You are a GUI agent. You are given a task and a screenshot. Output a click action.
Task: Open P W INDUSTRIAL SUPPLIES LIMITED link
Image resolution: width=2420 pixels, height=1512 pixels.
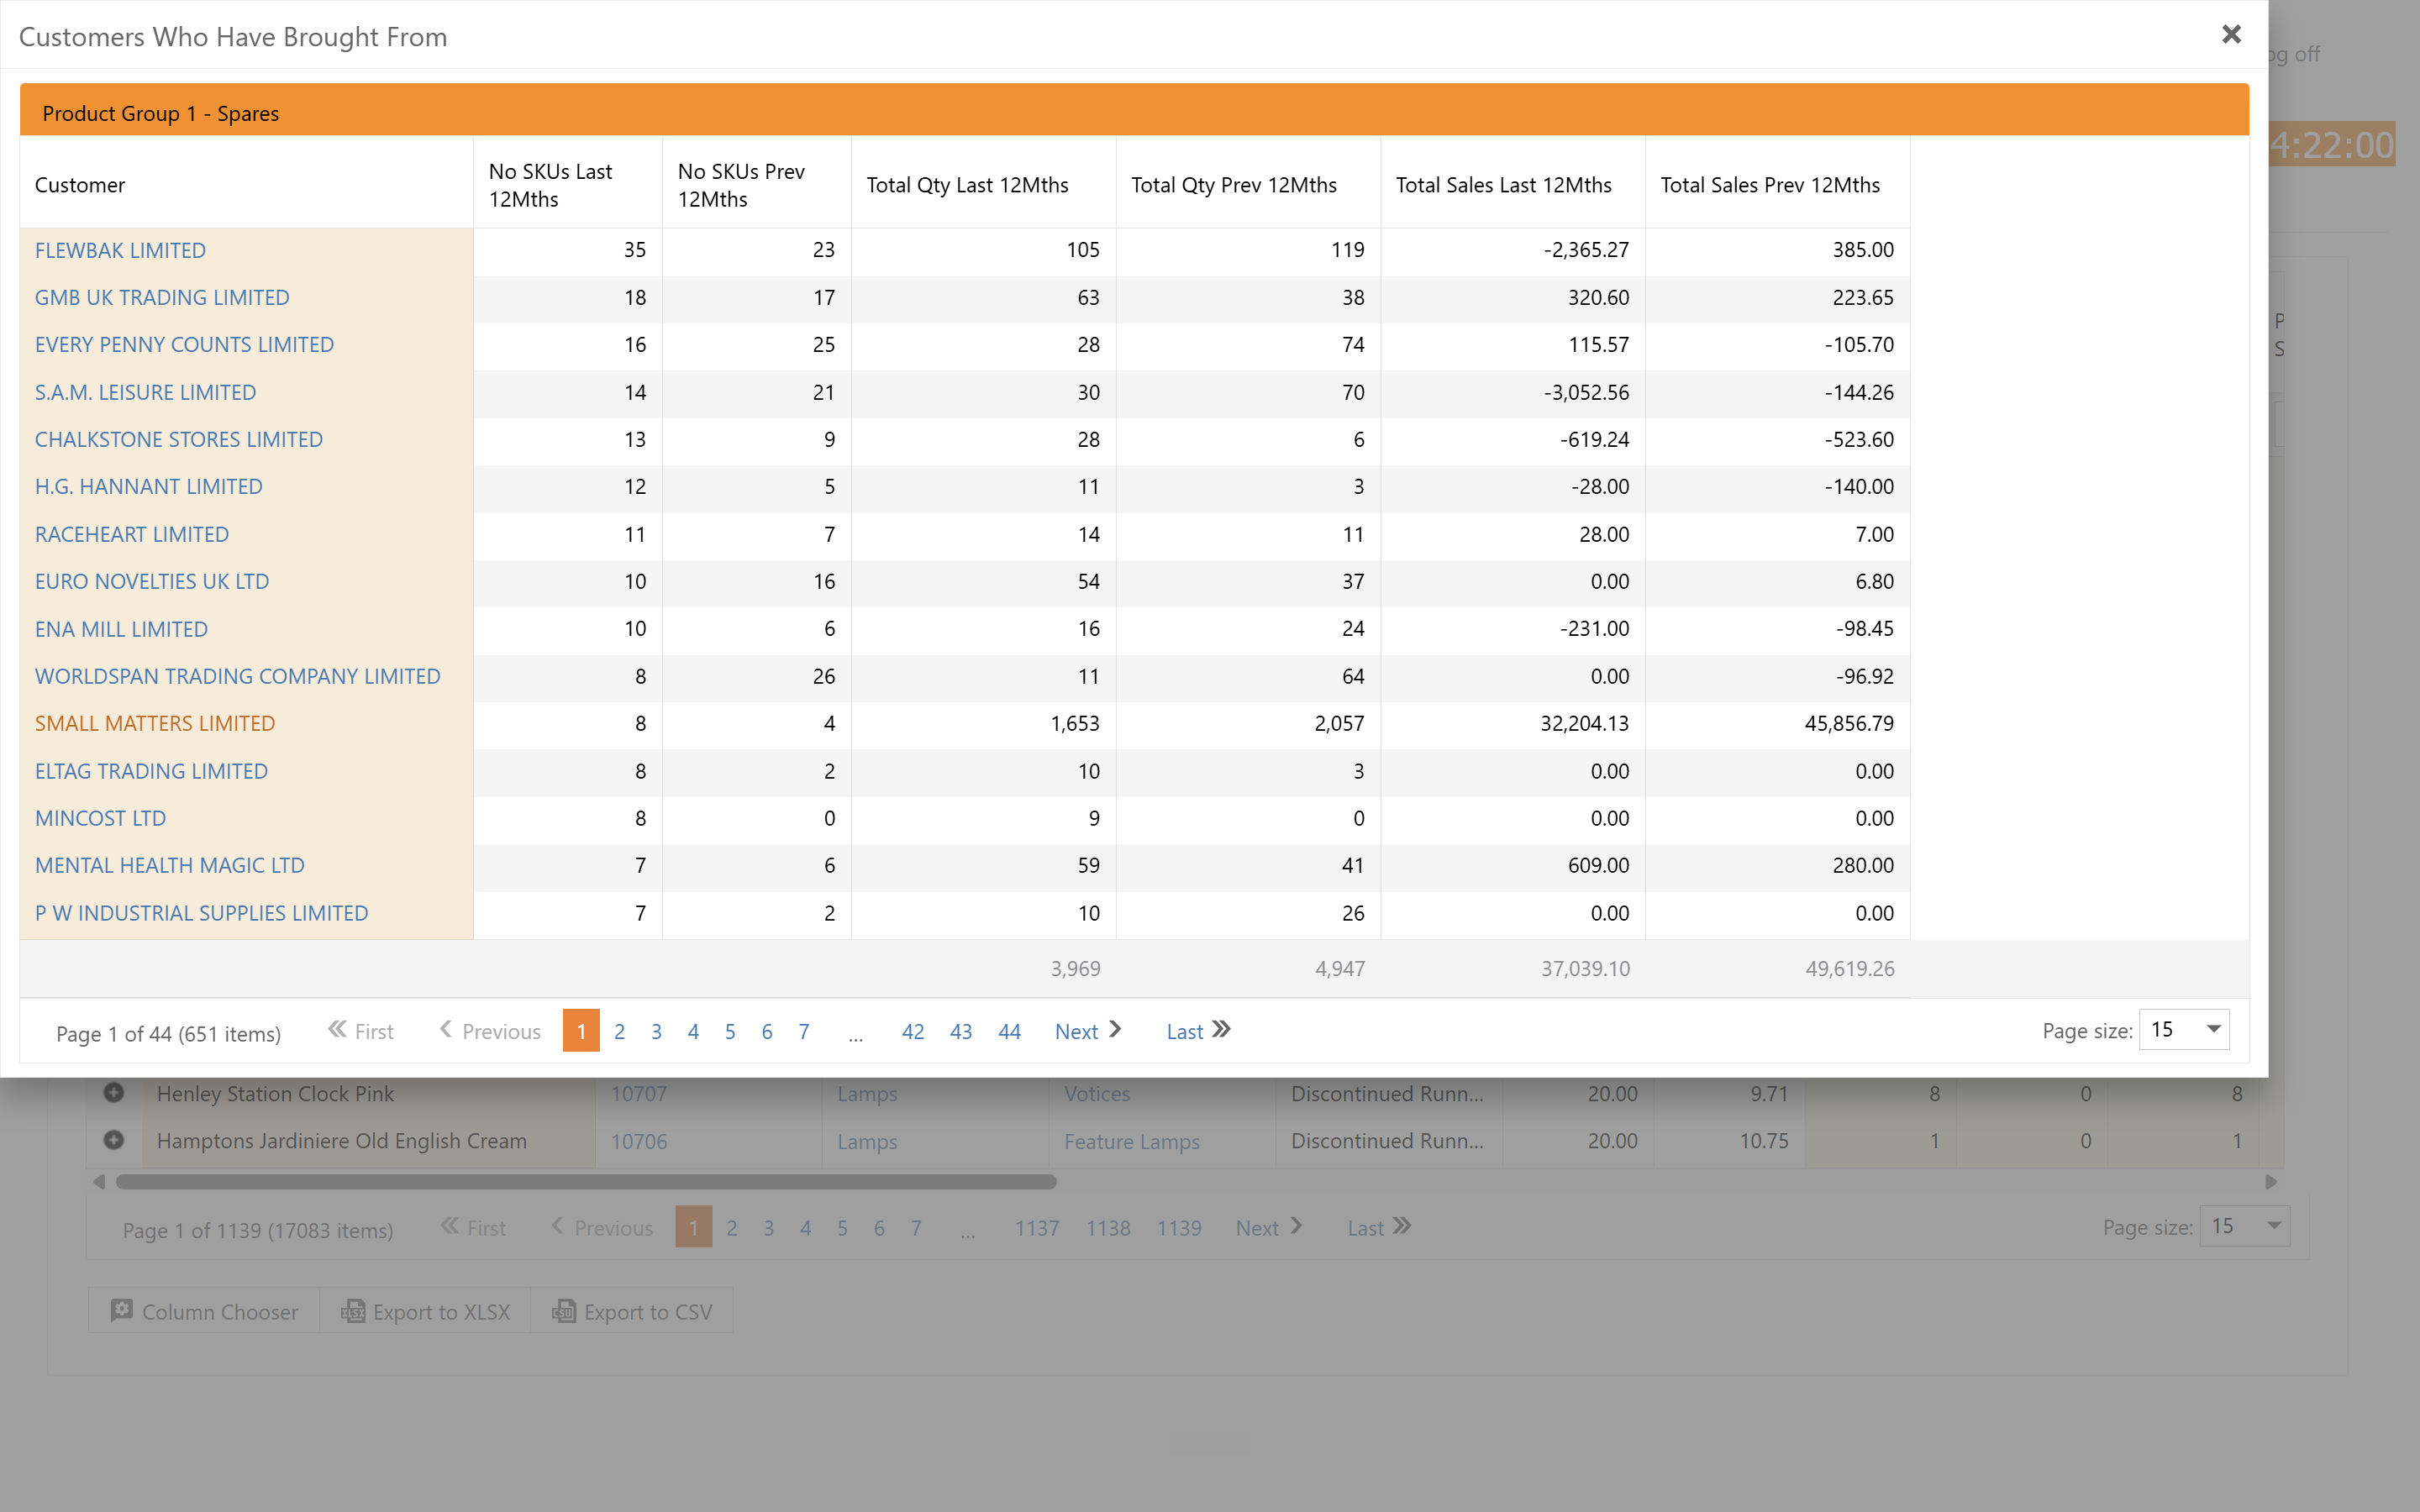click(x=202, y=913)
